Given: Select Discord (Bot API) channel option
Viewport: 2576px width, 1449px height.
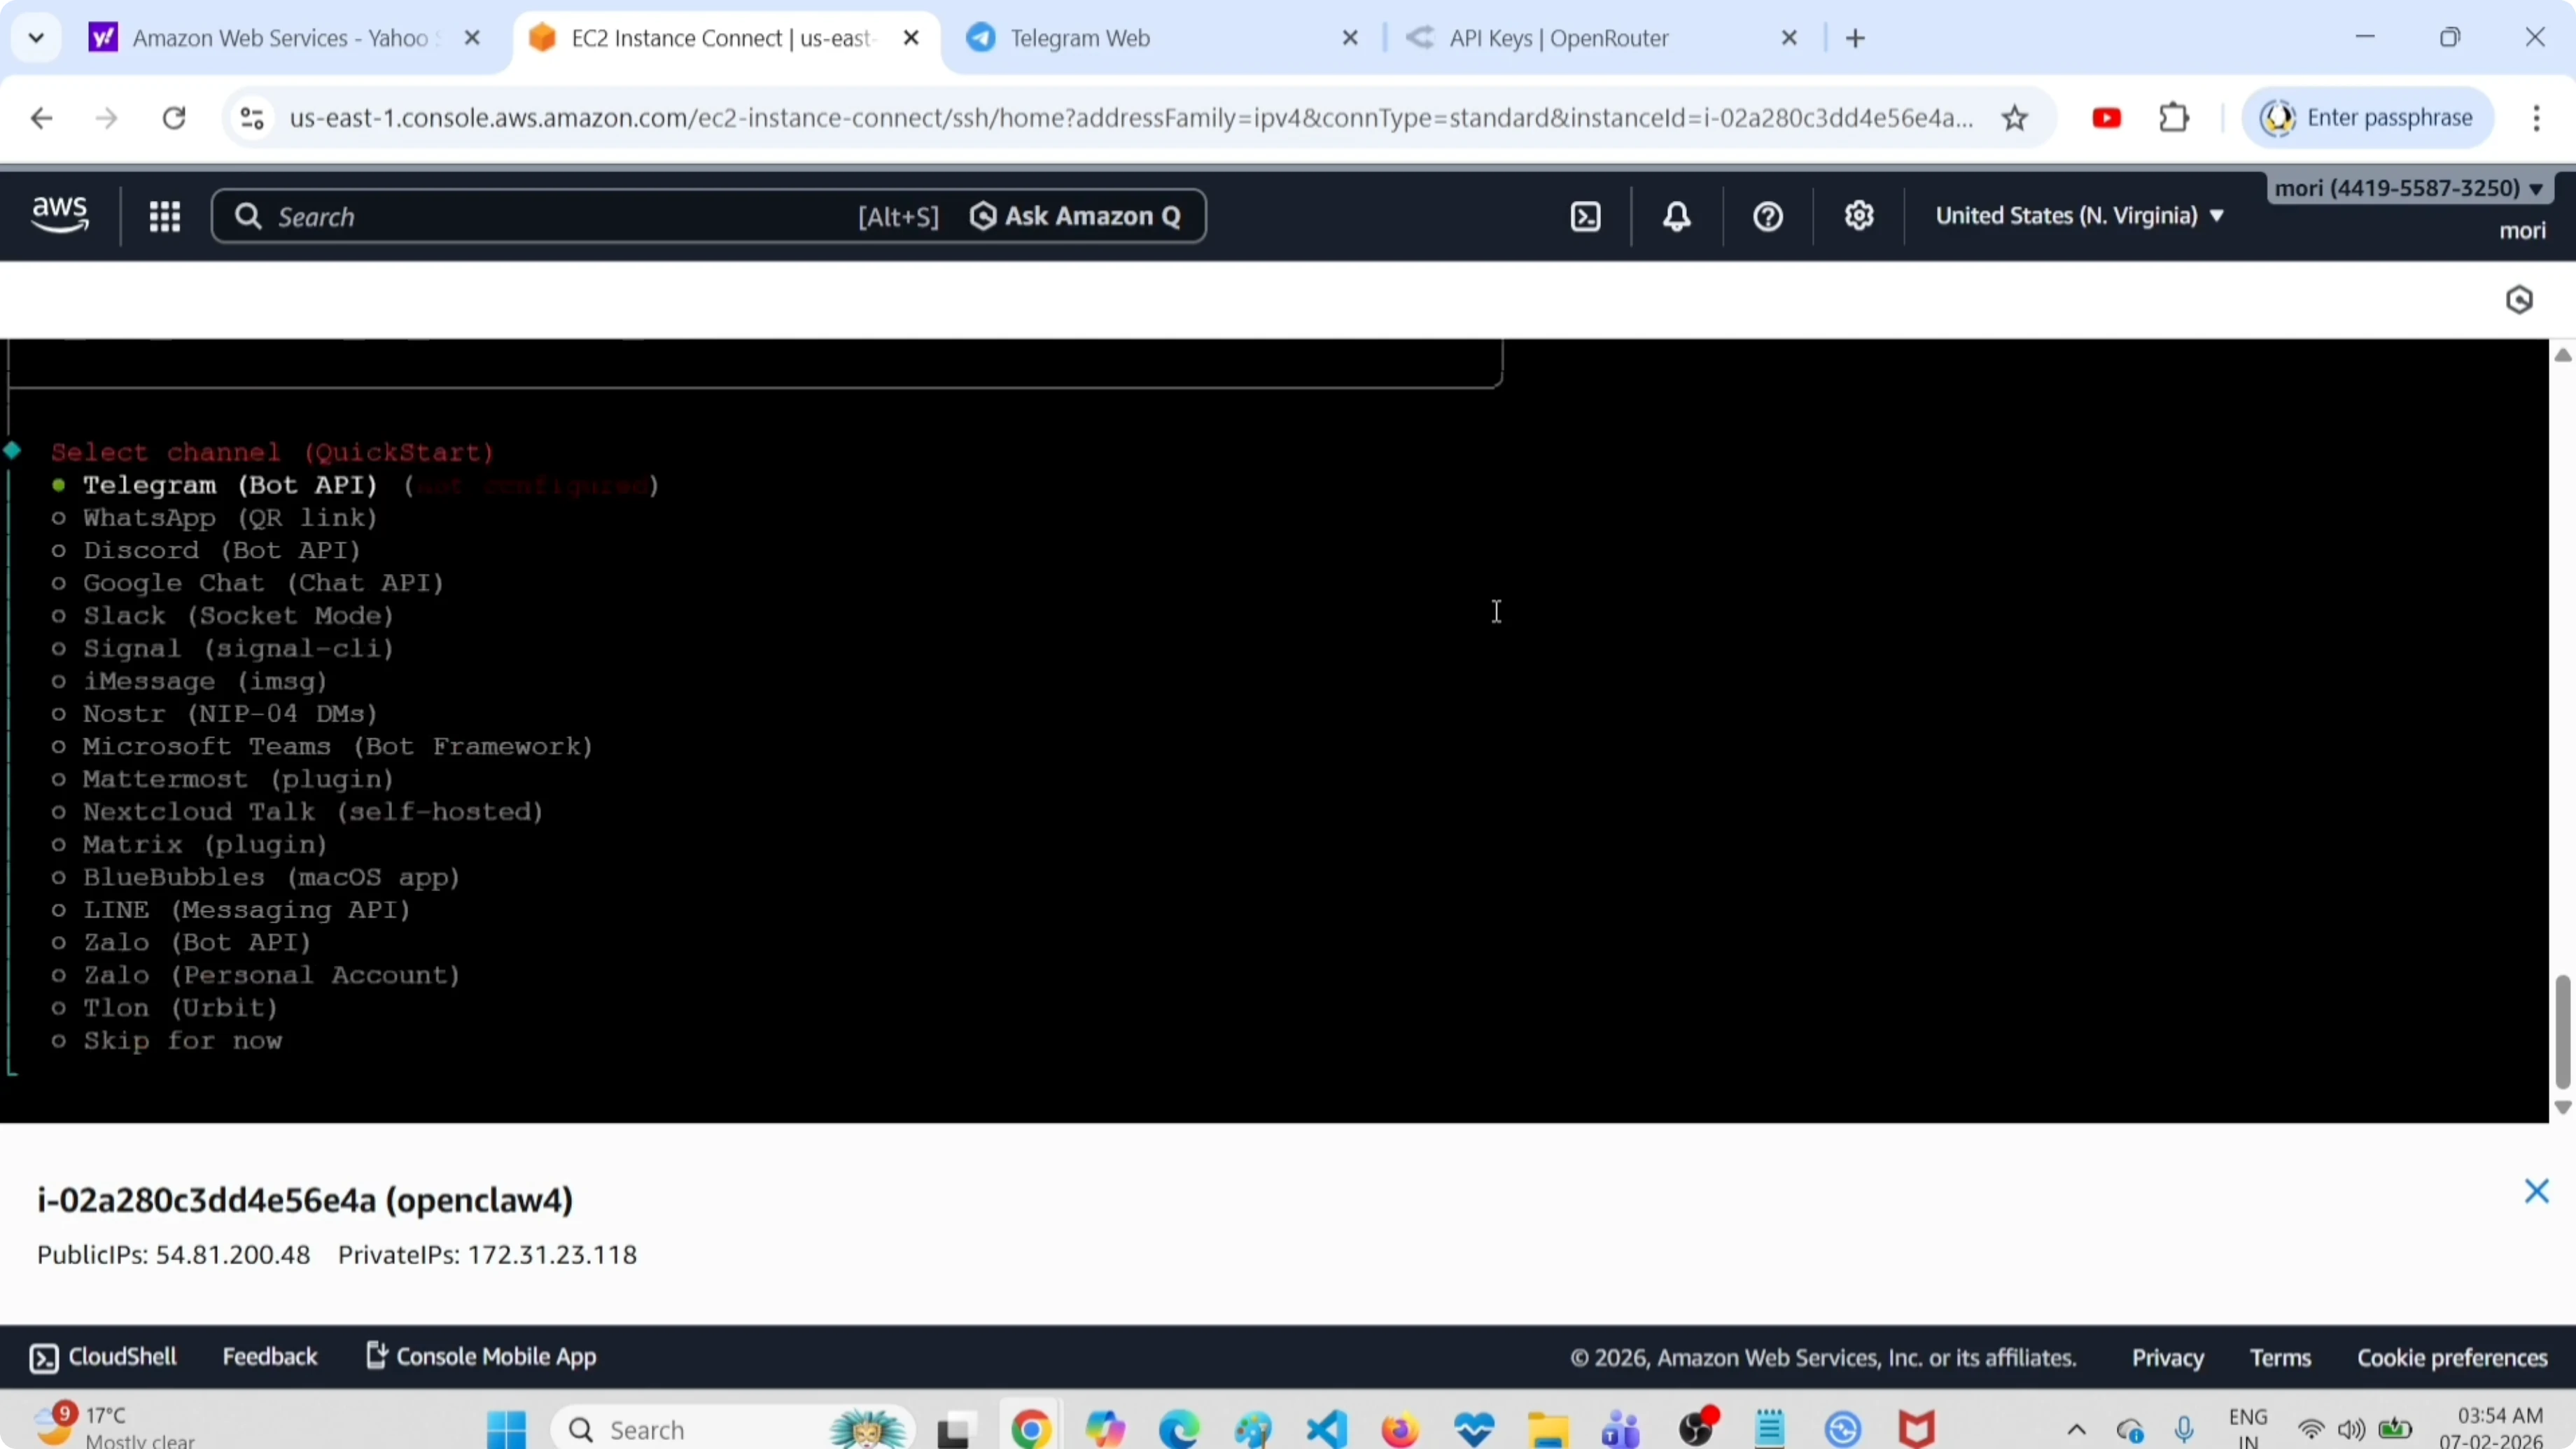Looking at the screenshot, I should pyautogui.click(x=221, y=551).
